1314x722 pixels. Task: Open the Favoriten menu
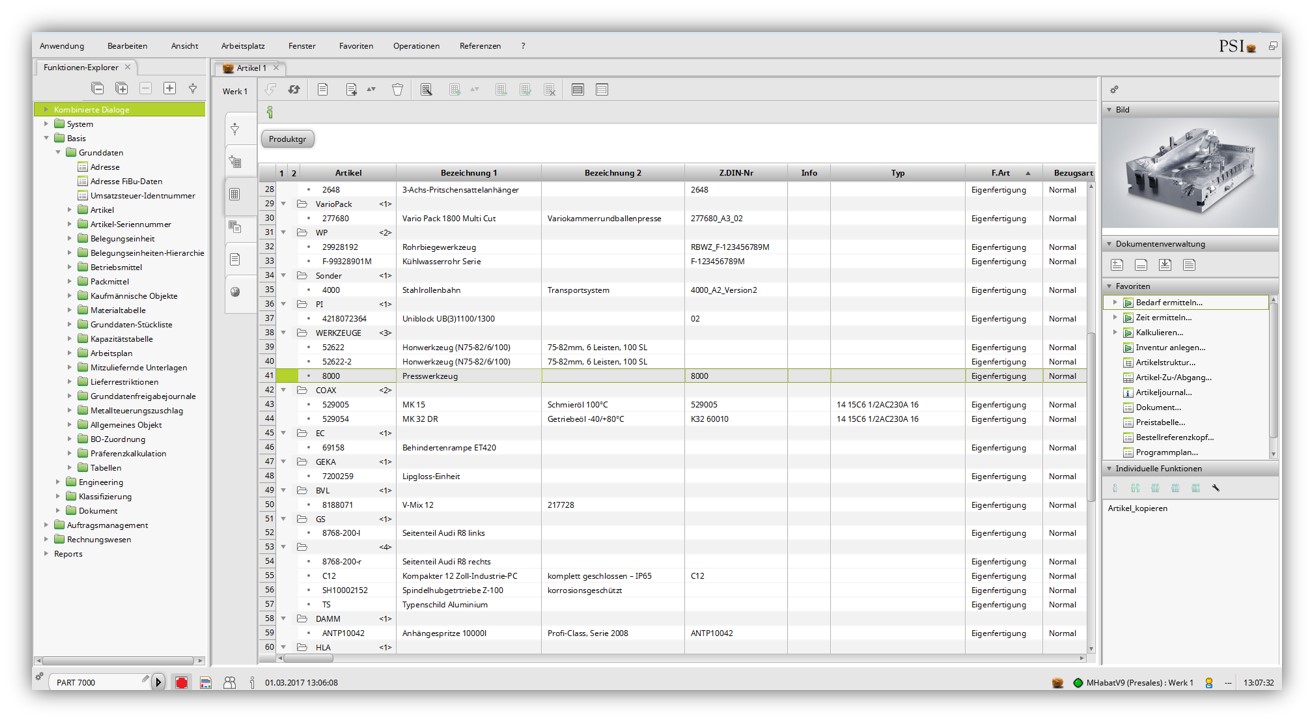356,46
